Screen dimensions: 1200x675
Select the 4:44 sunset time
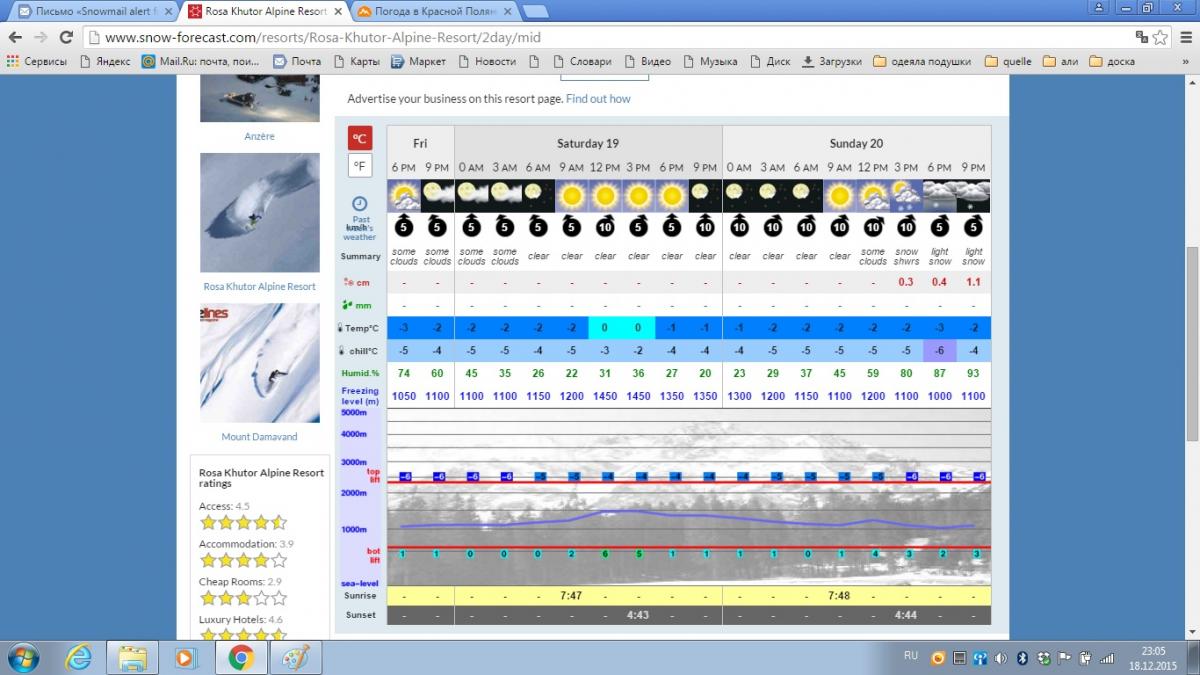coord(906,615)
